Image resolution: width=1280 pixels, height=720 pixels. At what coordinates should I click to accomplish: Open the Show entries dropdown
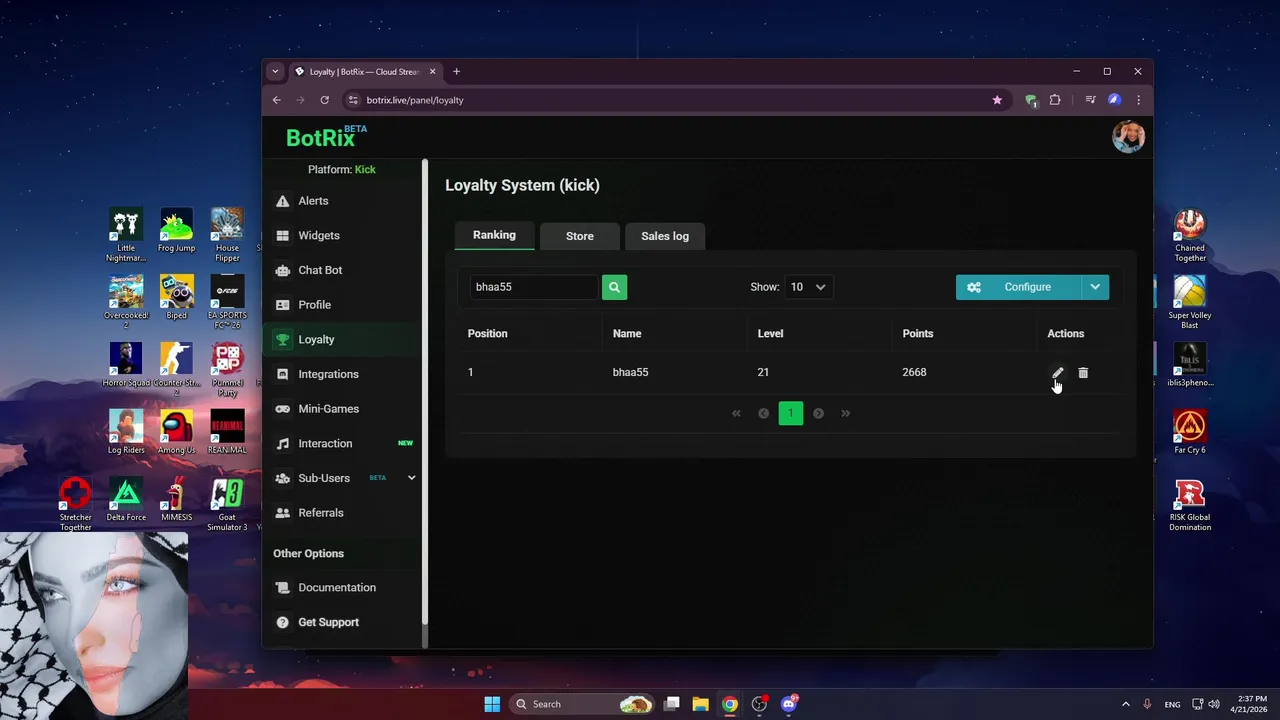pos(808,287)
